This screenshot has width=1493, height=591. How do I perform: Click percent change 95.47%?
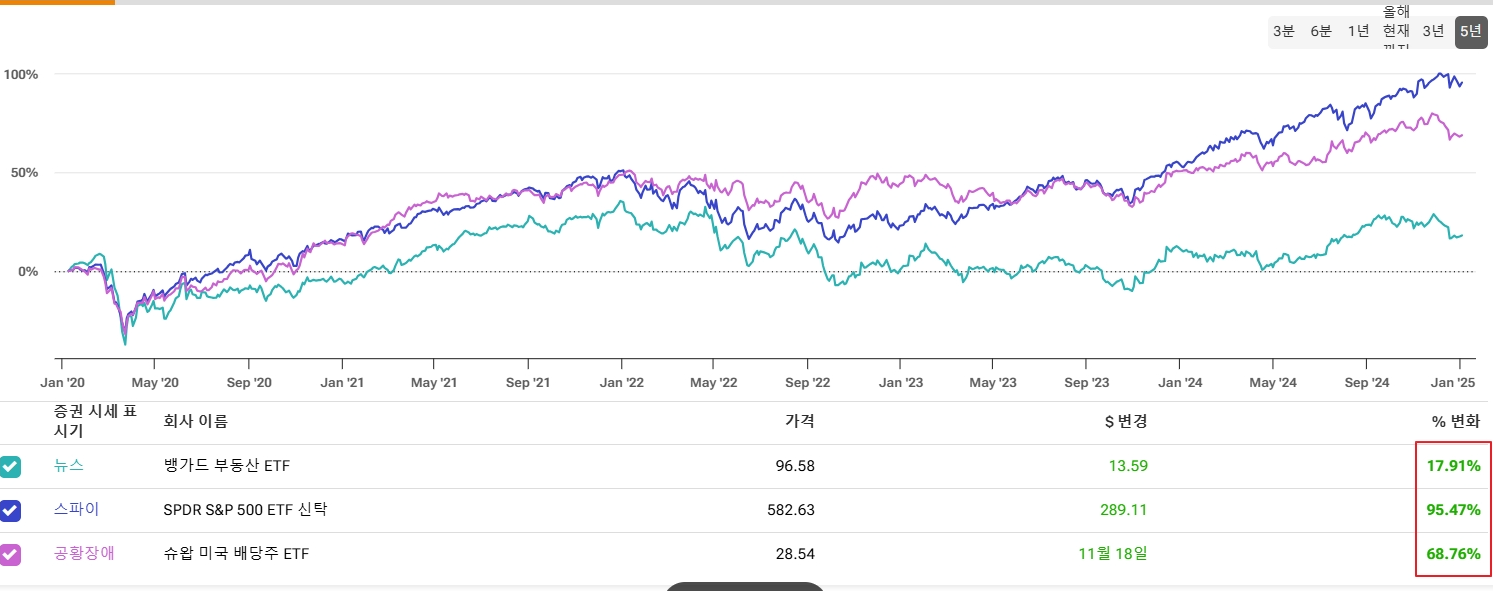pos(1453,510)
